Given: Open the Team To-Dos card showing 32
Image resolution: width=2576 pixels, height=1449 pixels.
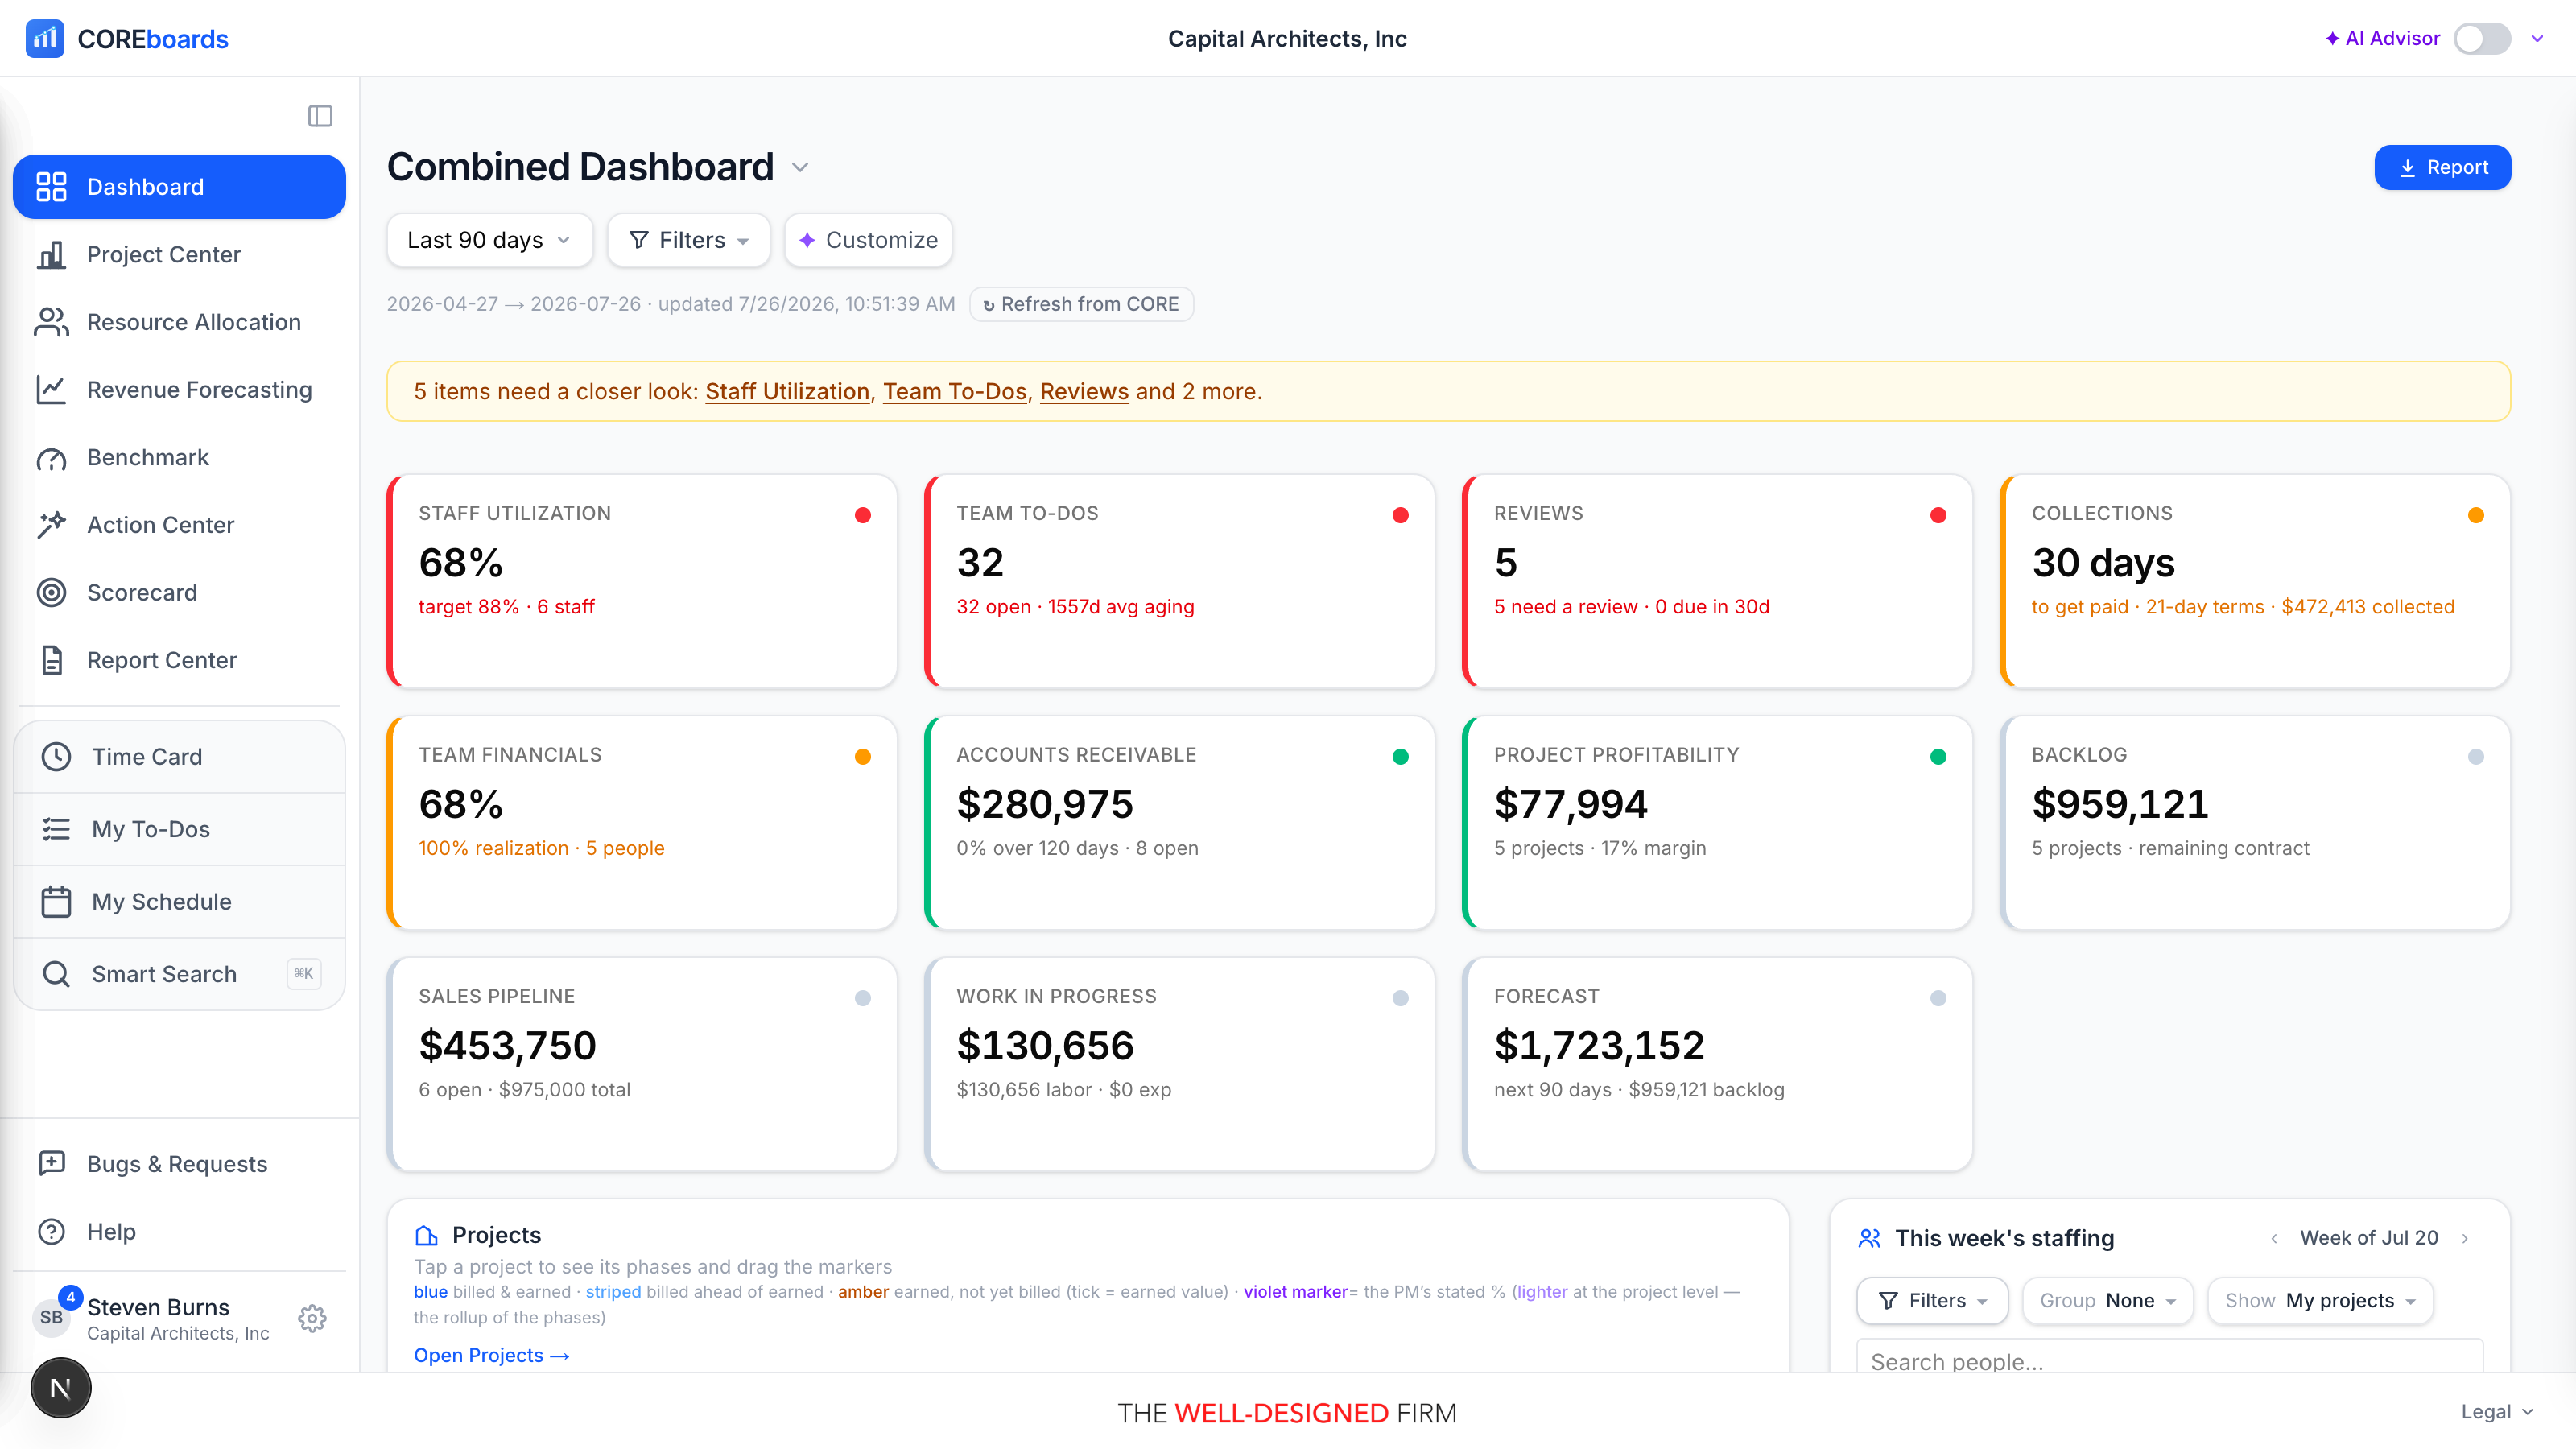Looking at the screenshot, I should tap(1180, 581).
